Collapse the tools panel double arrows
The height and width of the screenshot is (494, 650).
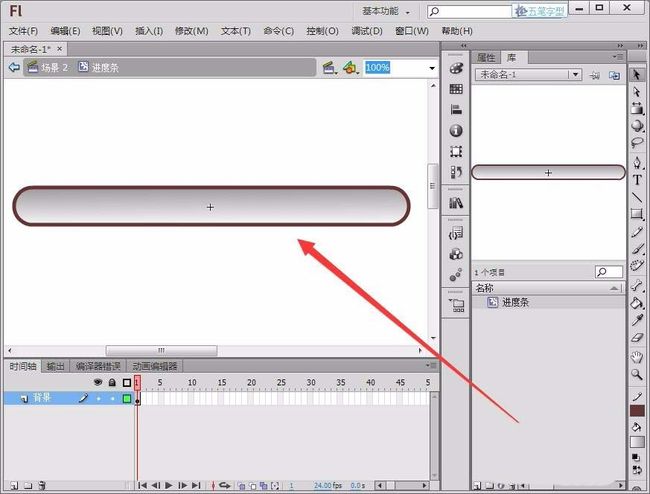pyautogui.click(x=641, y=46)
